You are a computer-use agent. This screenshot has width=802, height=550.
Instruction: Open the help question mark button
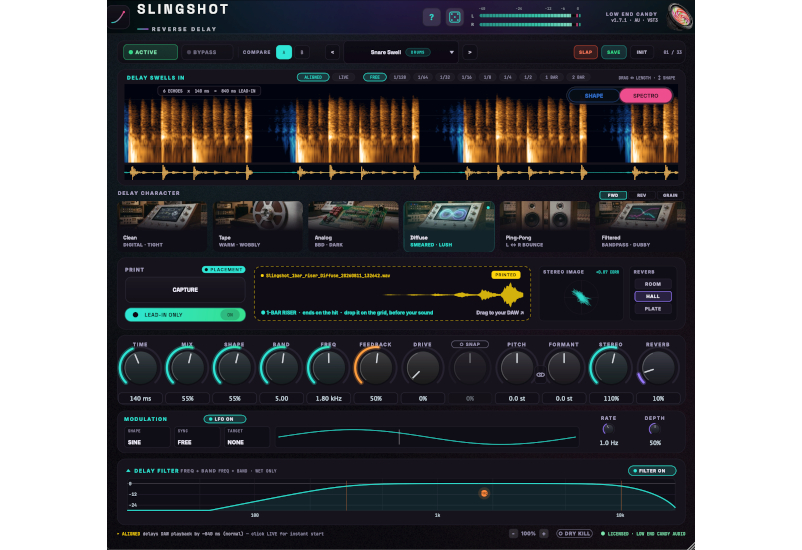point(431,17)
